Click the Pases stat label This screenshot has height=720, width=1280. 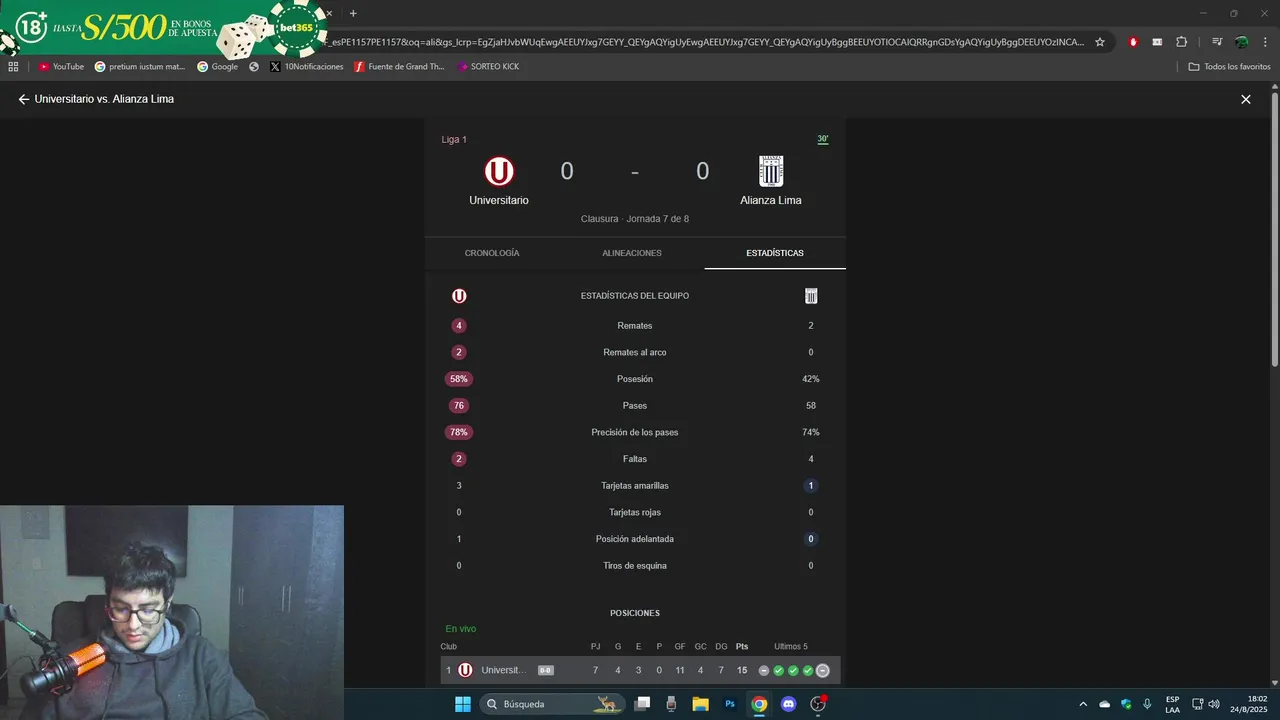click(635, 406)
